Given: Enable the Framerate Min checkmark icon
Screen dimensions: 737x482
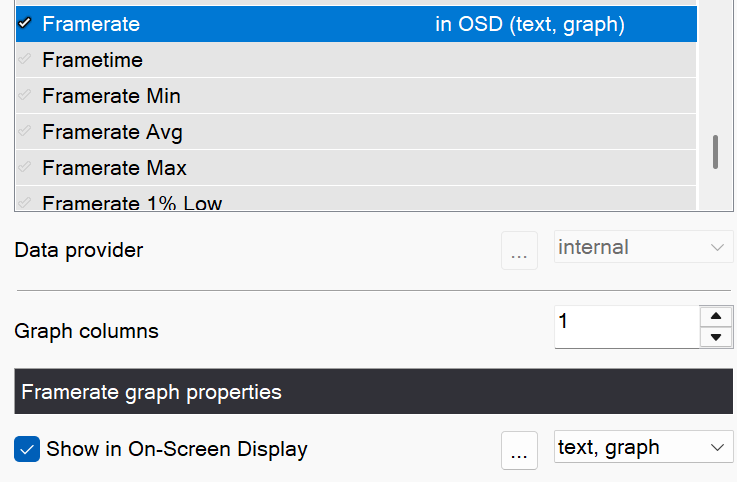Looking at the screenshot, I should click(25, 96).
